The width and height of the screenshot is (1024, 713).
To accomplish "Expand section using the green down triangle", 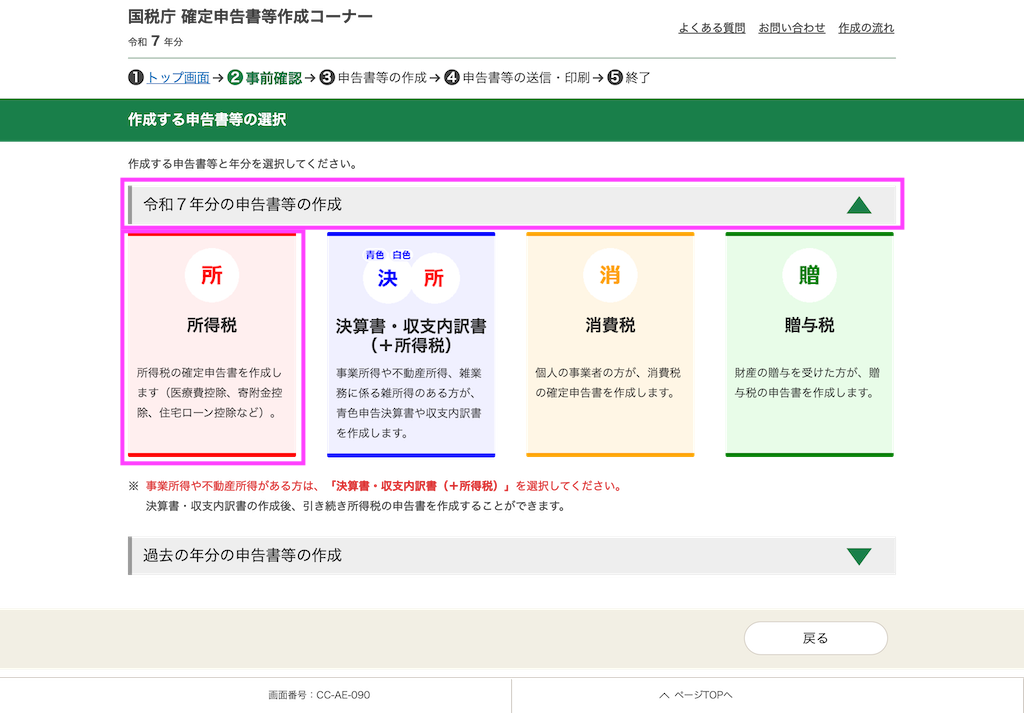I will pos(858,556).
